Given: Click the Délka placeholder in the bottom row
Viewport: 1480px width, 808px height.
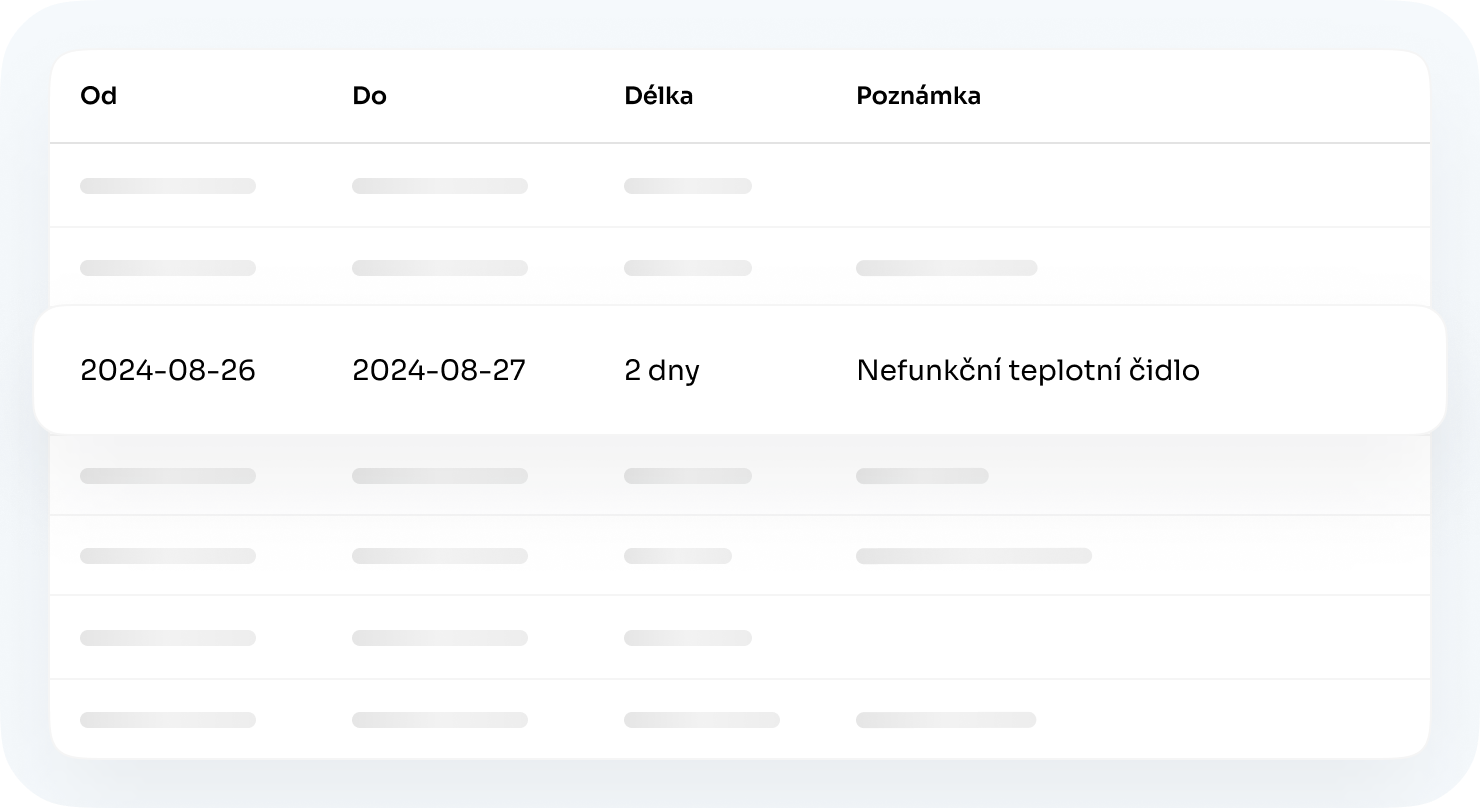Looking at the screenshot, I should point(700,719).
